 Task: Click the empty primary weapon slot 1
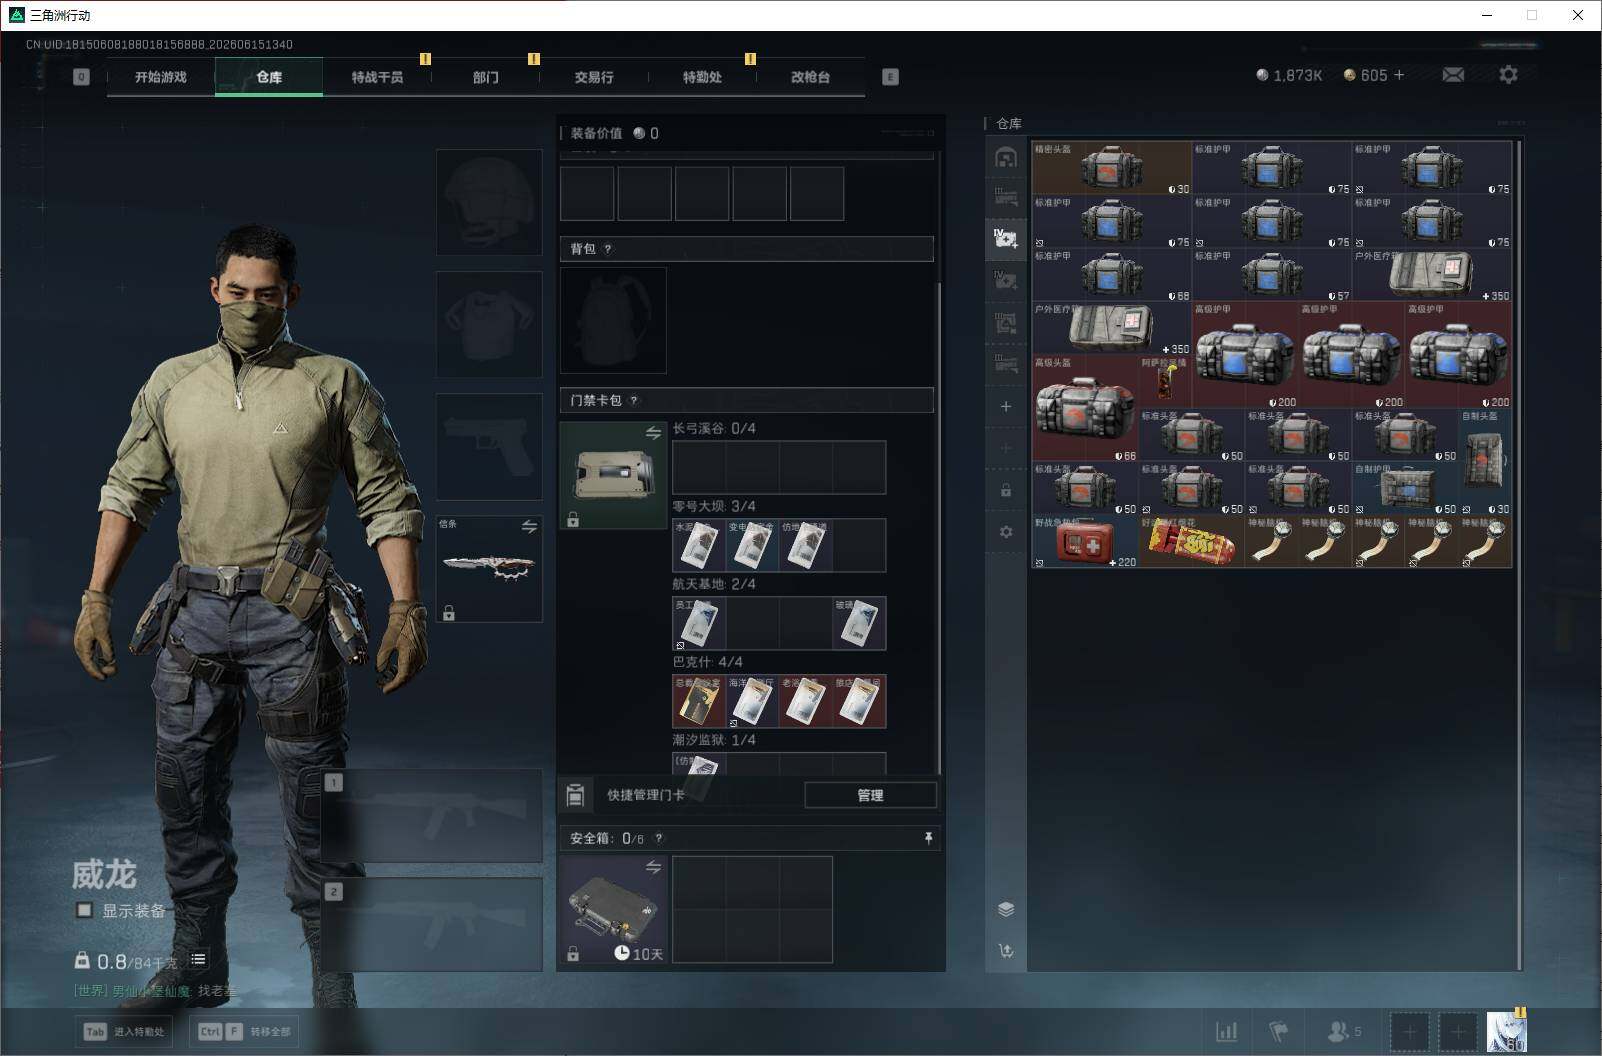[x=432, y=816]
